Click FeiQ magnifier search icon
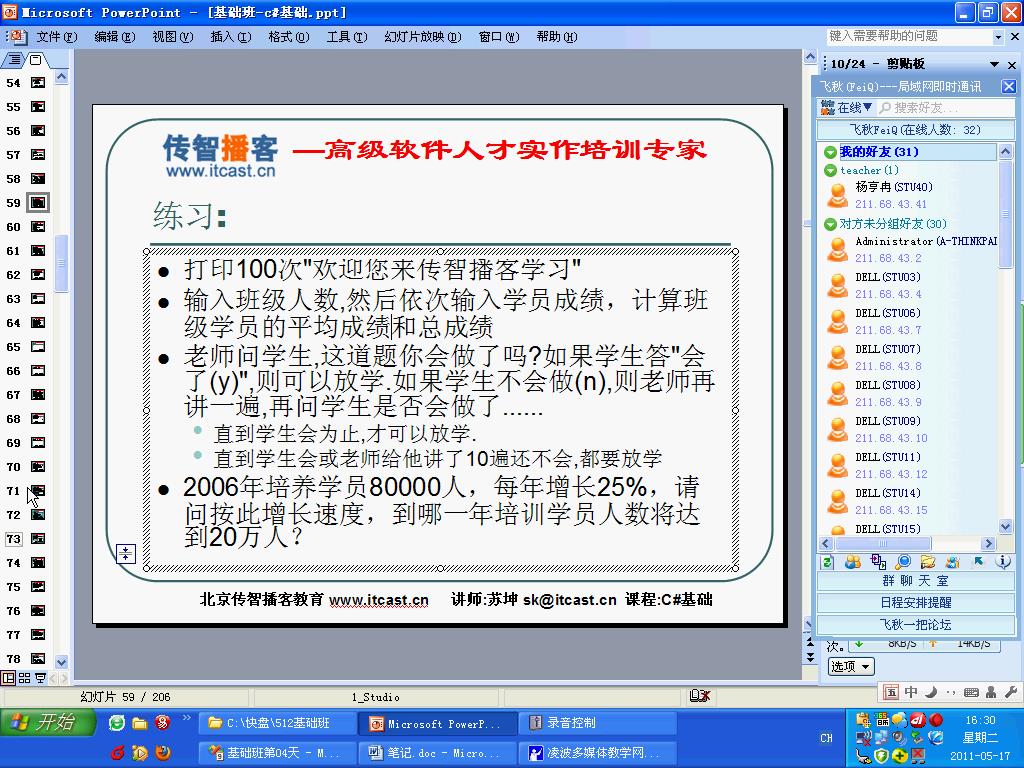The image size is (1024, 768). click(903, 562)
